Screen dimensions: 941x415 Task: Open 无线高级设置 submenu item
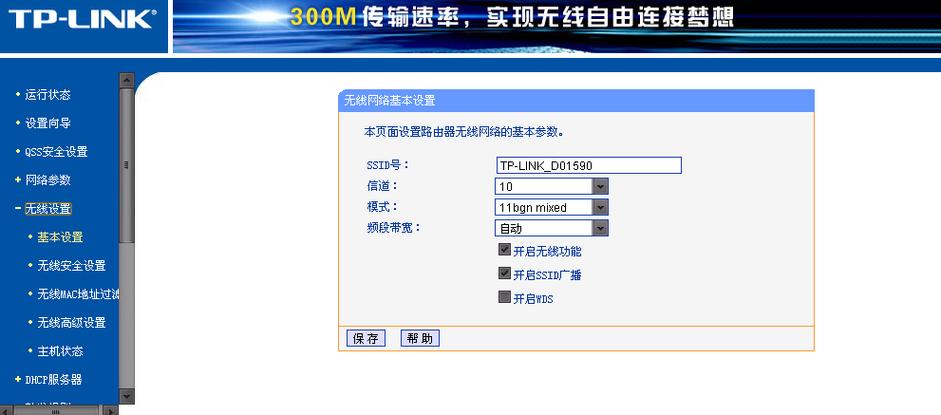tap(71, 323)
